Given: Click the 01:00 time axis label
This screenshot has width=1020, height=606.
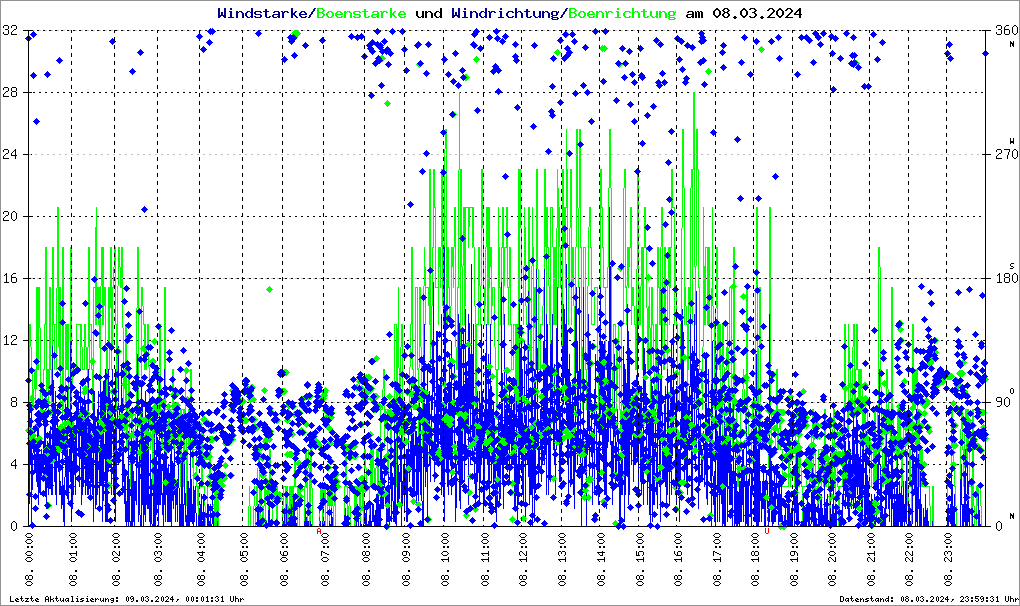Looking at the screenshot, I should tap(72, 559).
